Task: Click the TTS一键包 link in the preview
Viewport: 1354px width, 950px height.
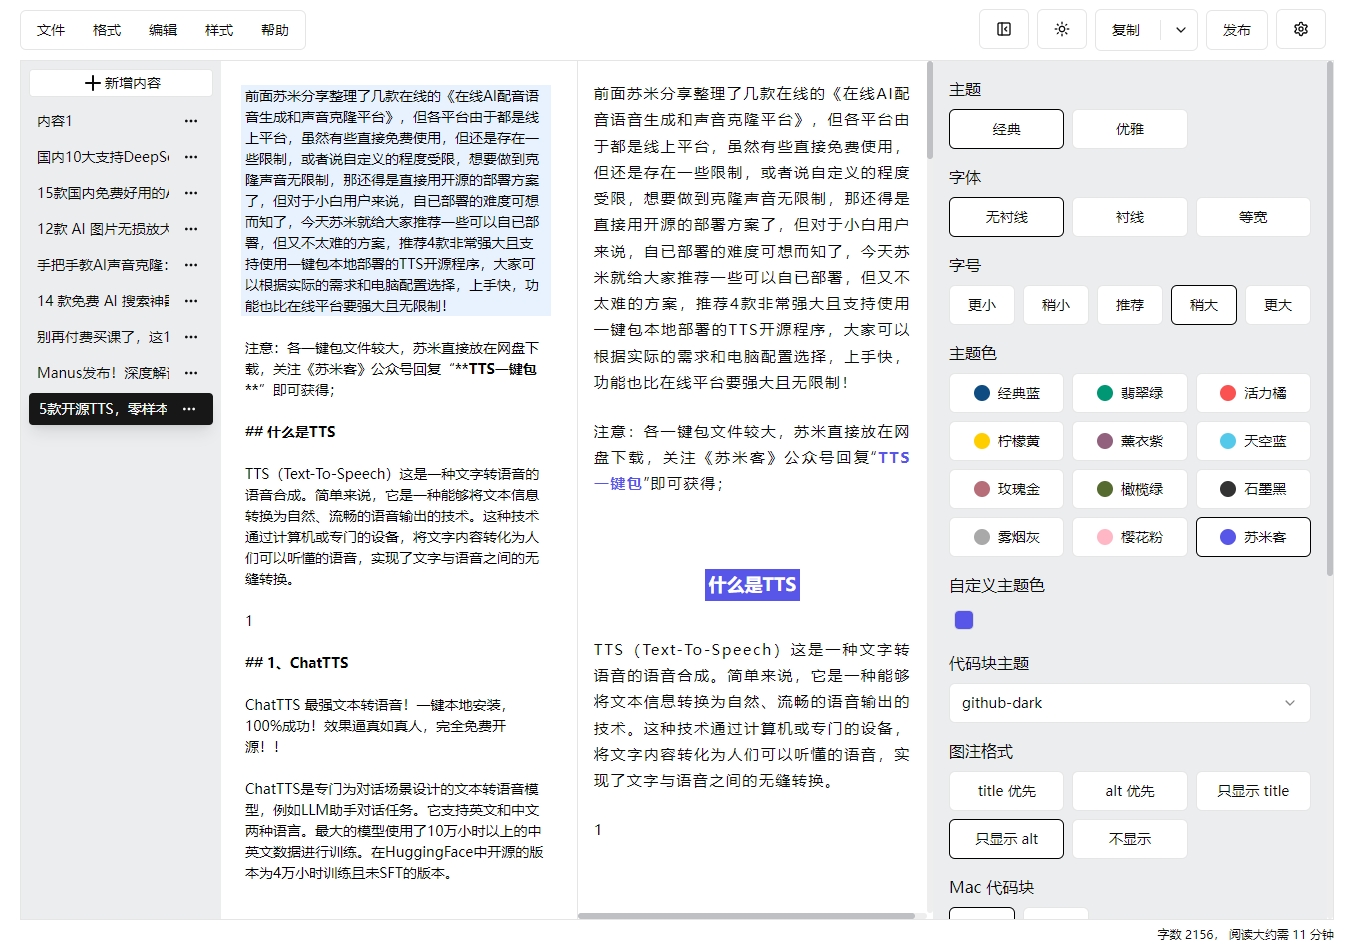Action: 894,458
